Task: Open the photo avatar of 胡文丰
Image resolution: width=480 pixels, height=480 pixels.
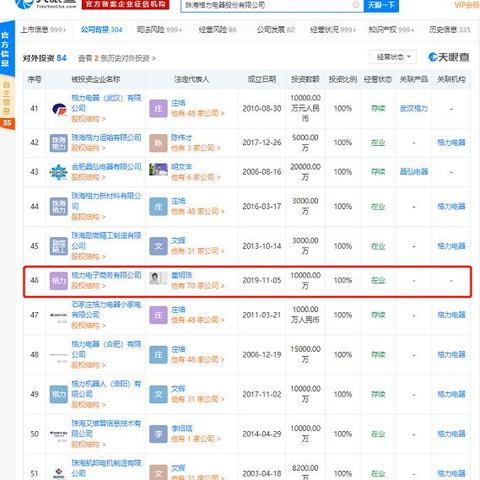Action: coord(158,169)
